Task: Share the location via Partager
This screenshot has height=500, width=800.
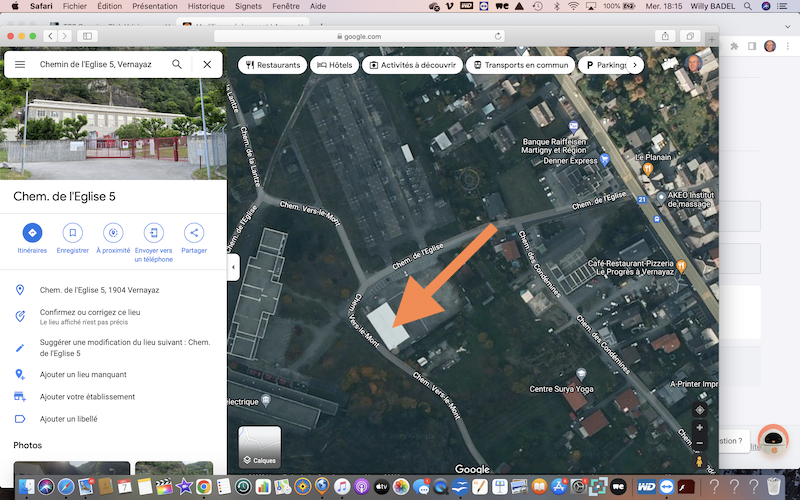Action: (194, 233)
